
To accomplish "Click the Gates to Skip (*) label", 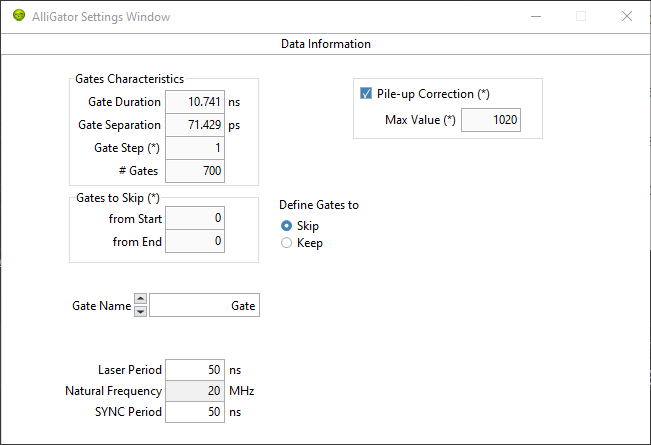I will pyautogui.click(x=118, y=198).
